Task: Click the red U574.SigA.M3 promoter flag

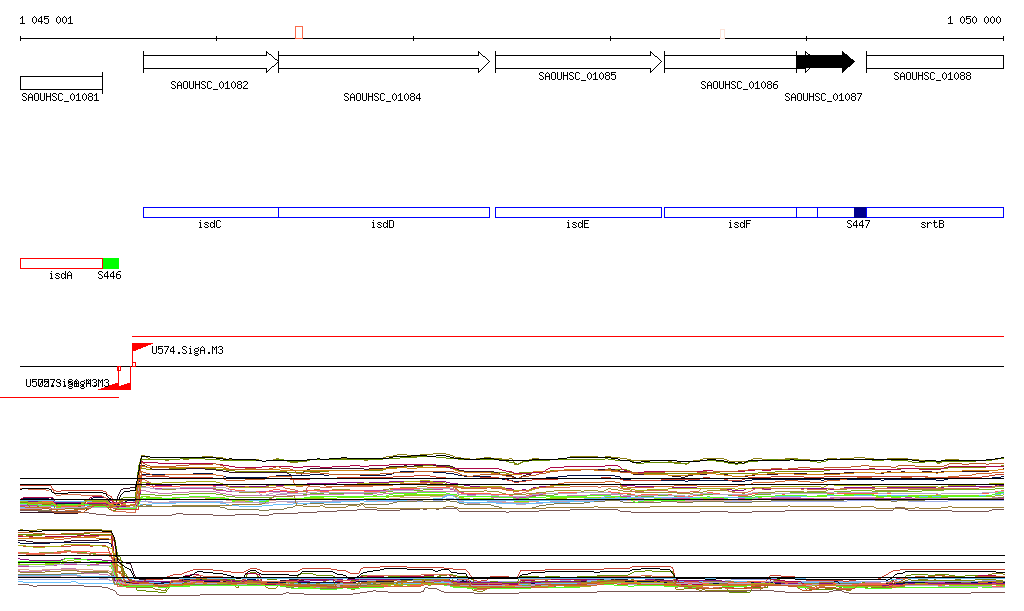Action: pos(140,347)
